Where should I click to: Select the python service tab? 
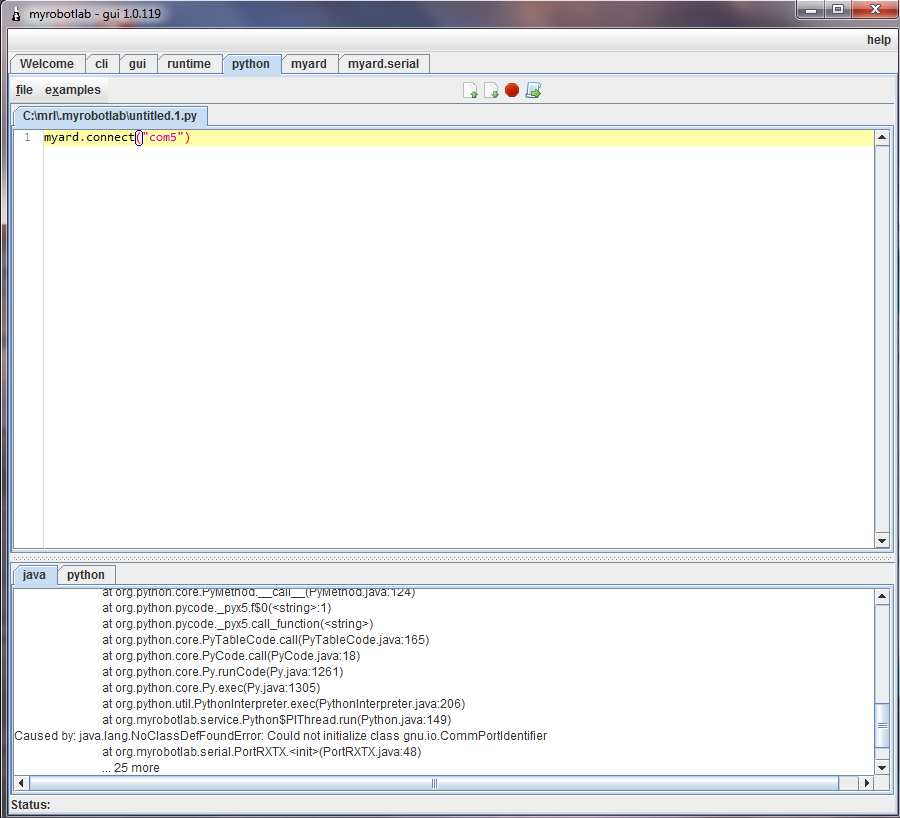point(251,64)
